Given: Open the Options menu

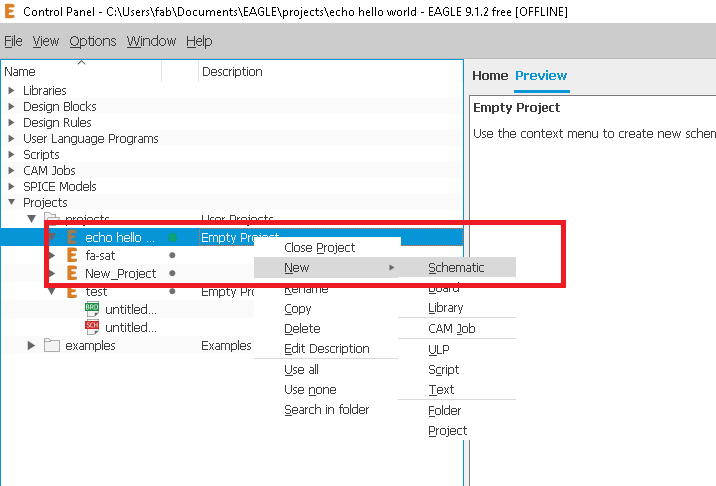Looking at the screenshot, I should pyautogui.click(x=93, y=41).
